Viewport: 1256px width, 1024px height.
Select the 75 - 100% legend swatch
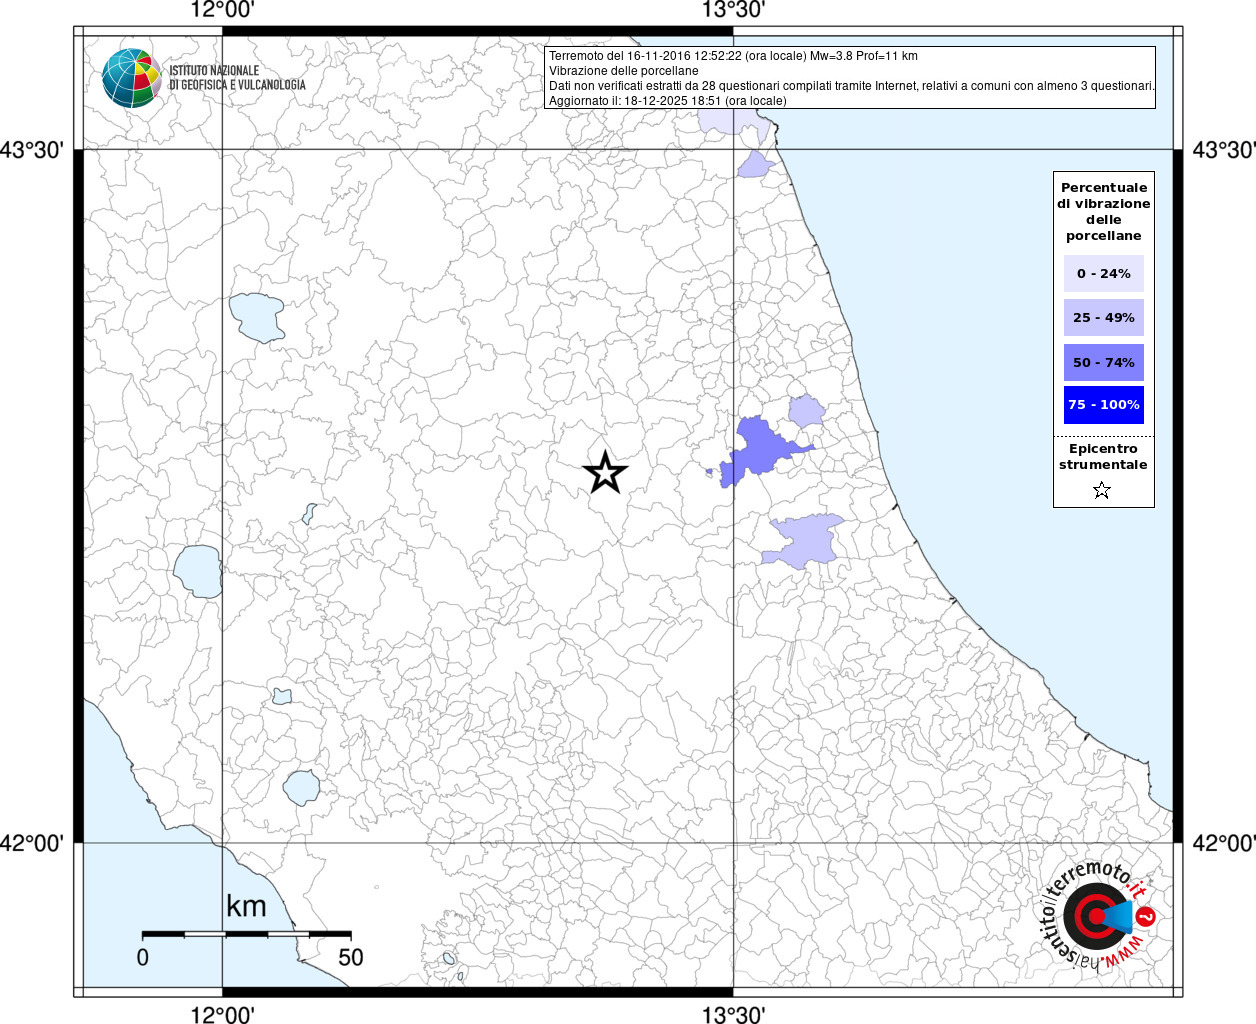(x=1104, y=405)
